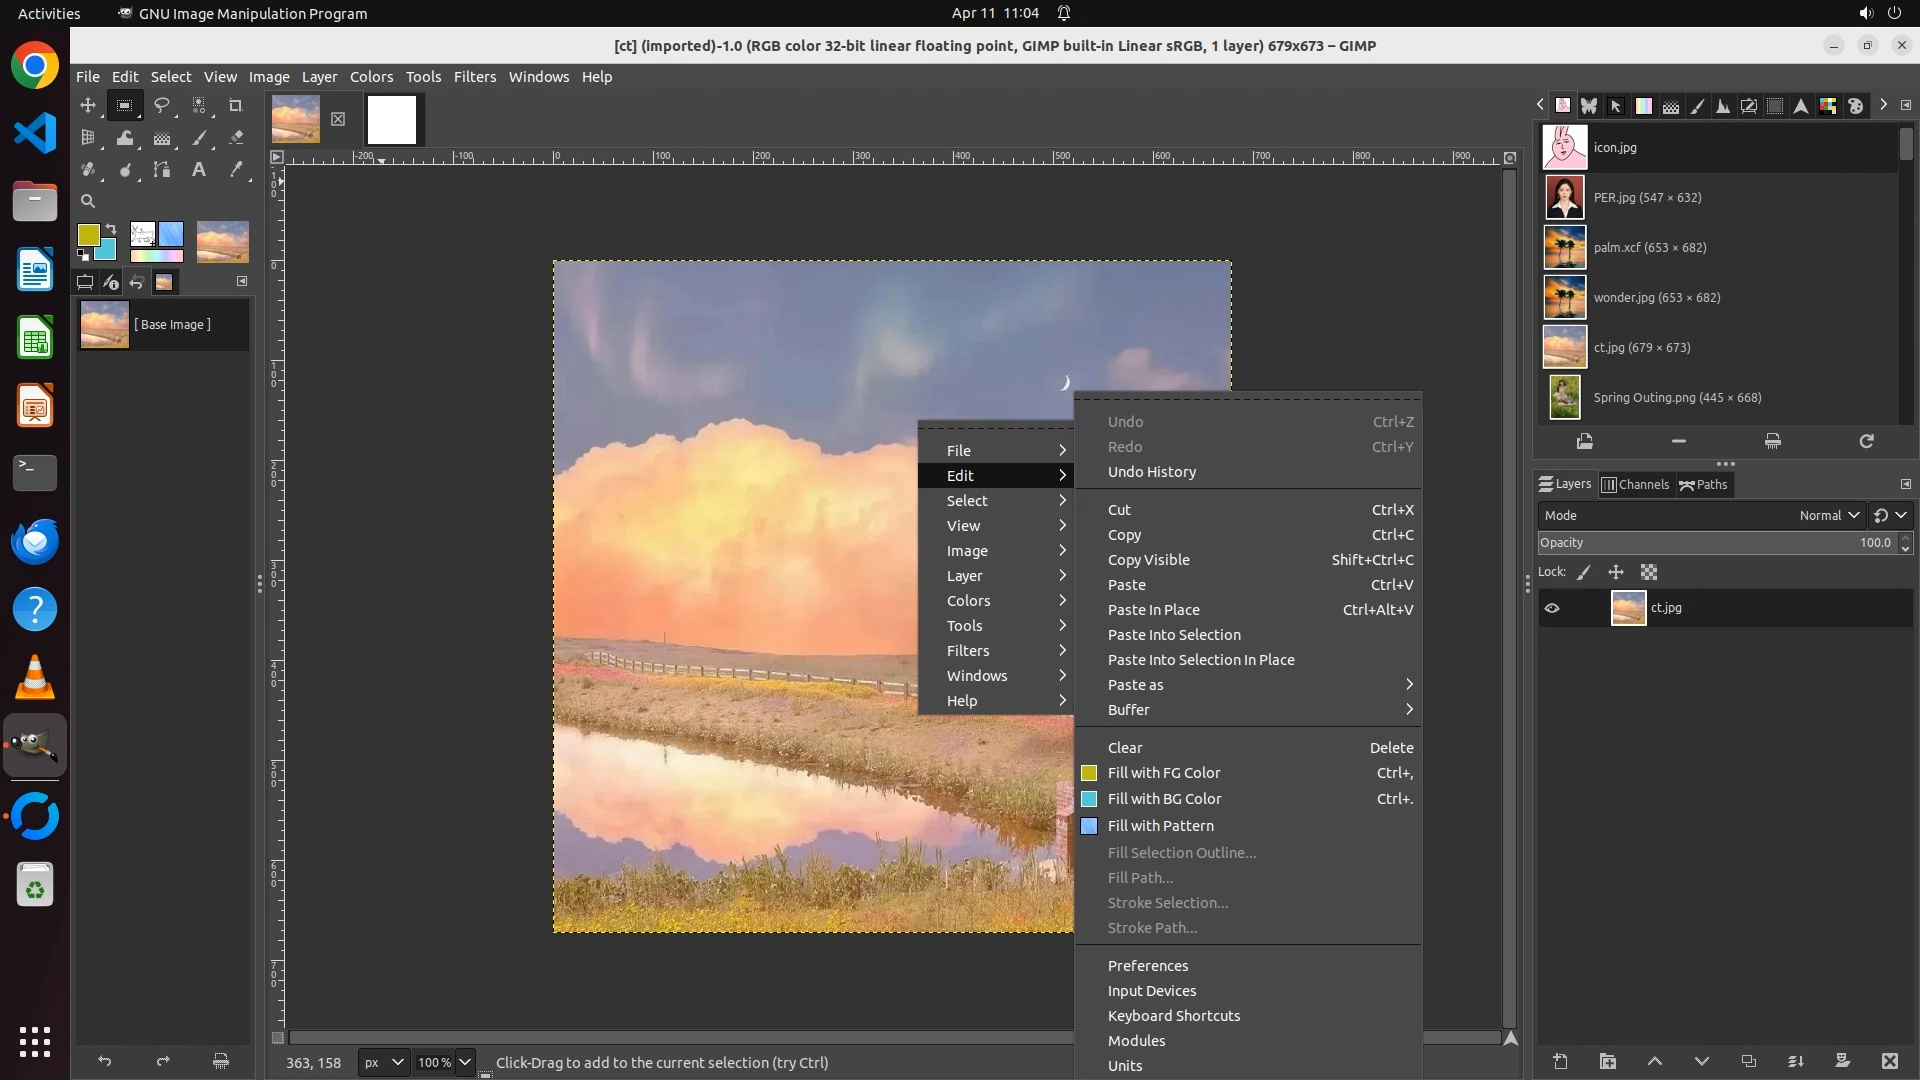
Task: Click Copy Visible in Edit menu
Action: click(x=1148, y=560)
